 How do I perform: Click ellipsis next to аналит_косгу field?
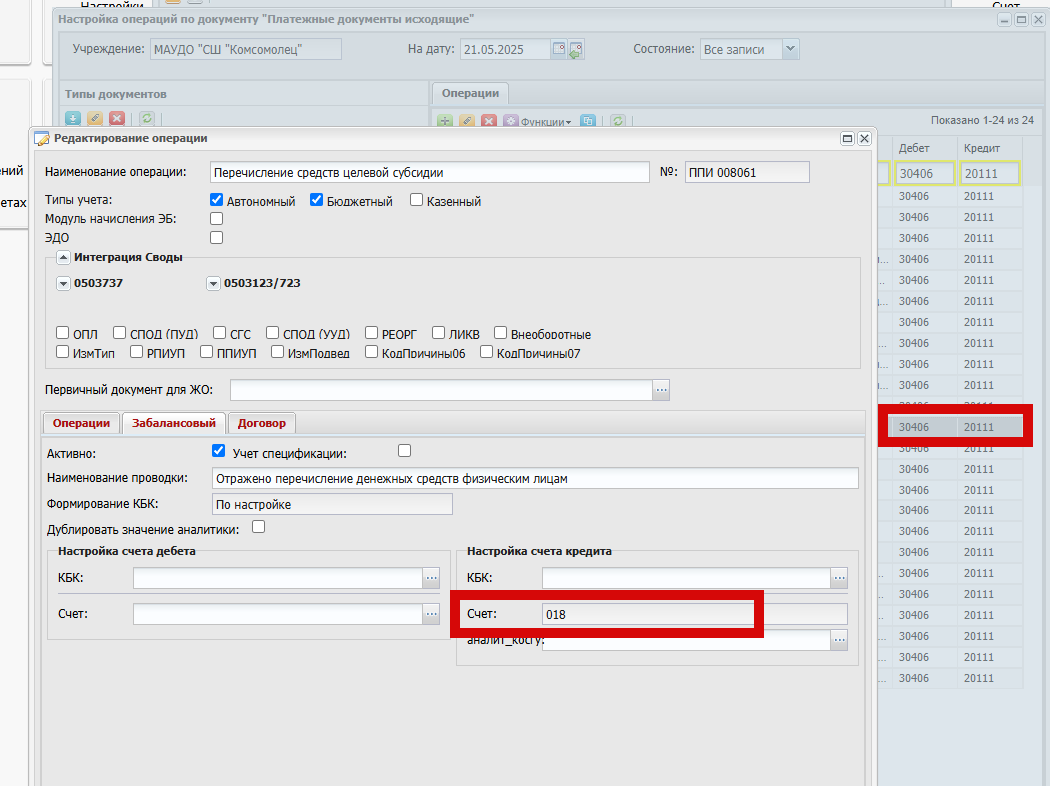coord(839,640)
